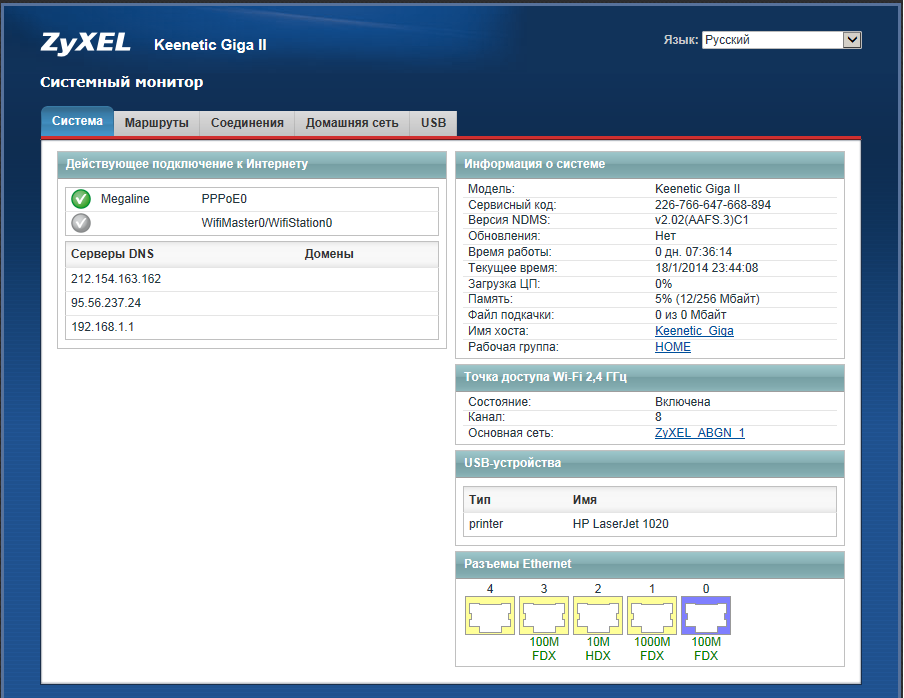Select the Megaline connection name

[x=125, y=199]
